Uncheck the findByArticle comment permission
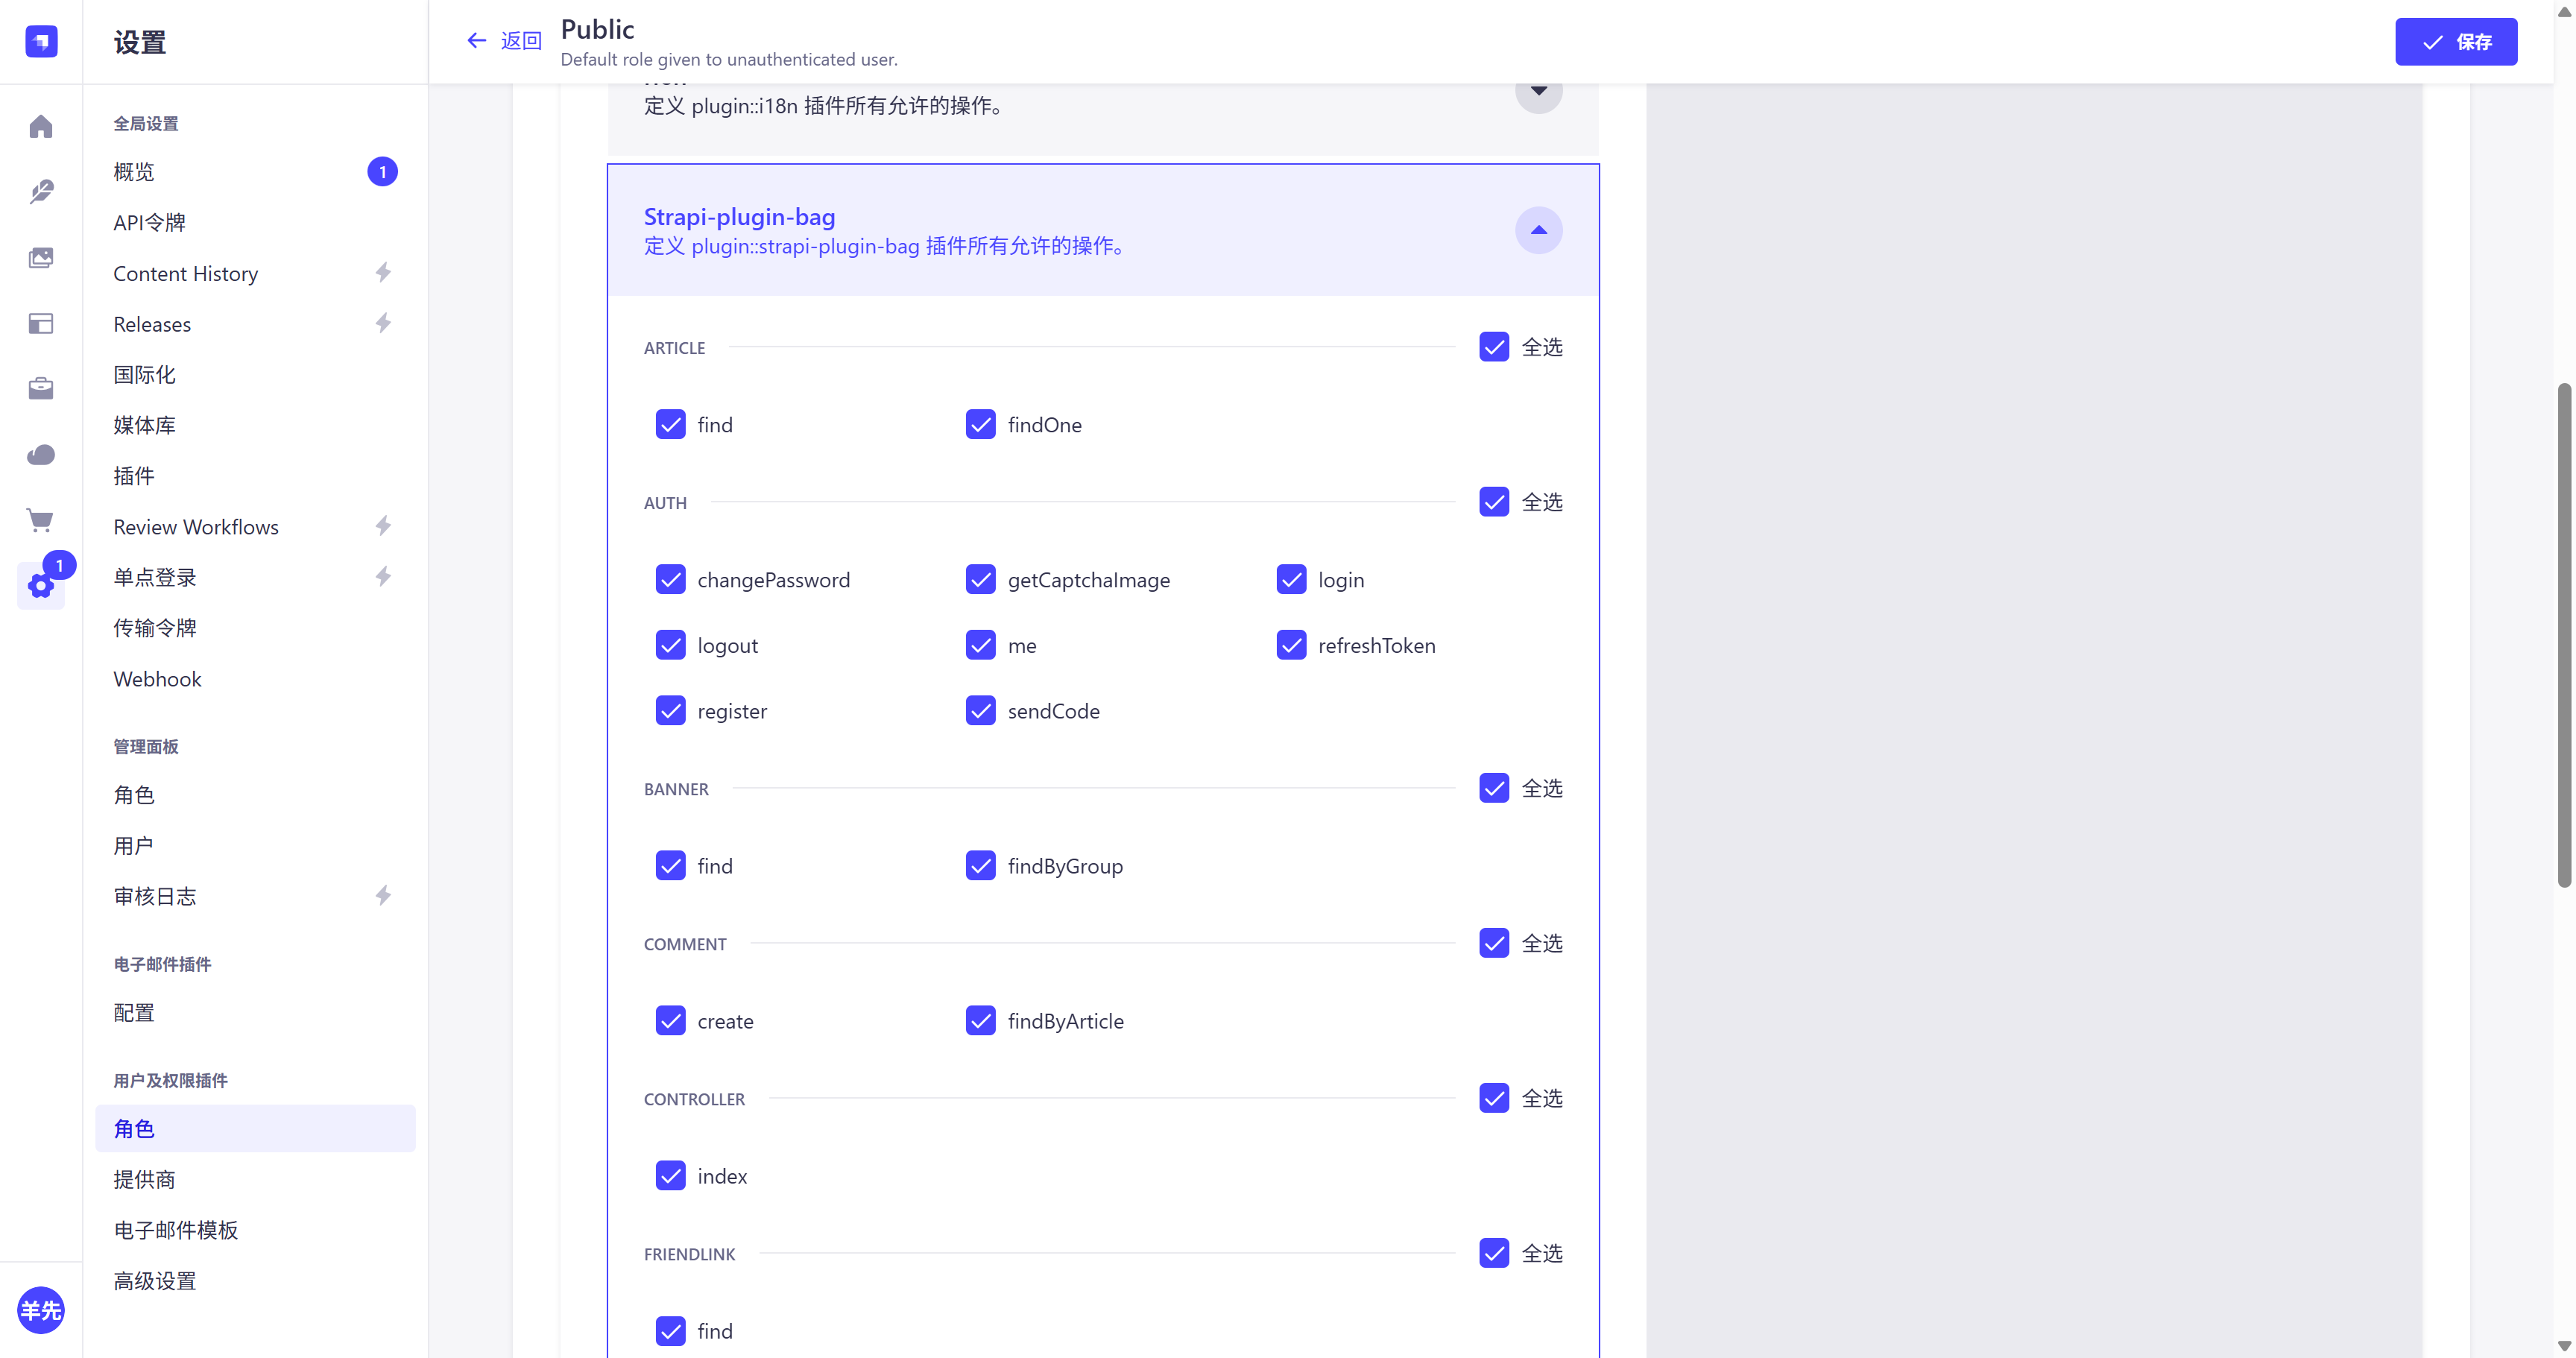This screenshot has height=1358, width=2576. (x=980, y=1021)
